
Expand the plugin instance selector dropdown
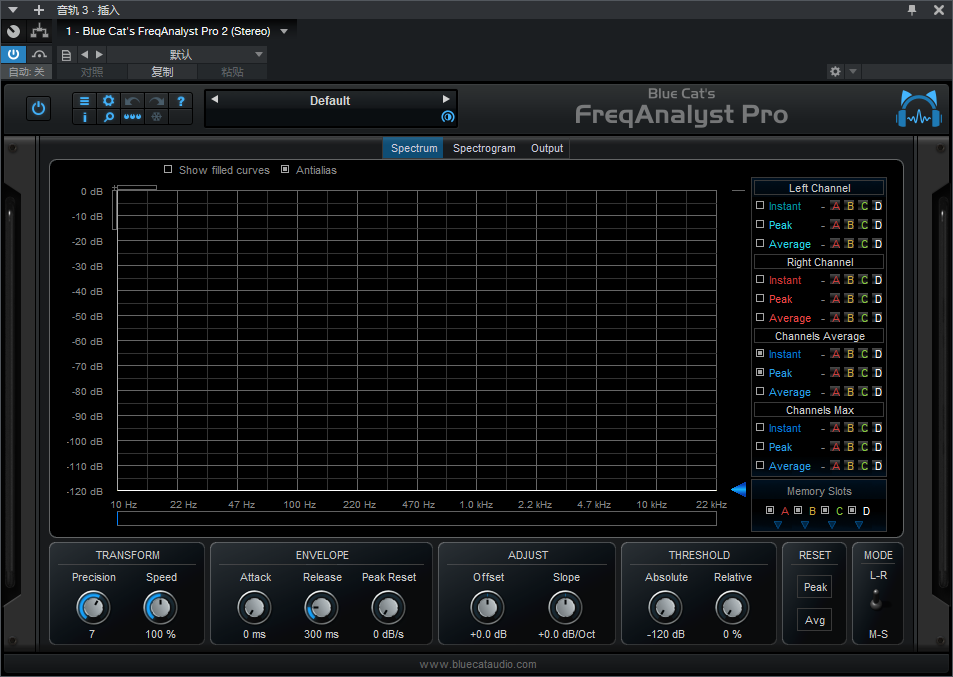pyautogui.click(x=284, y=31)
